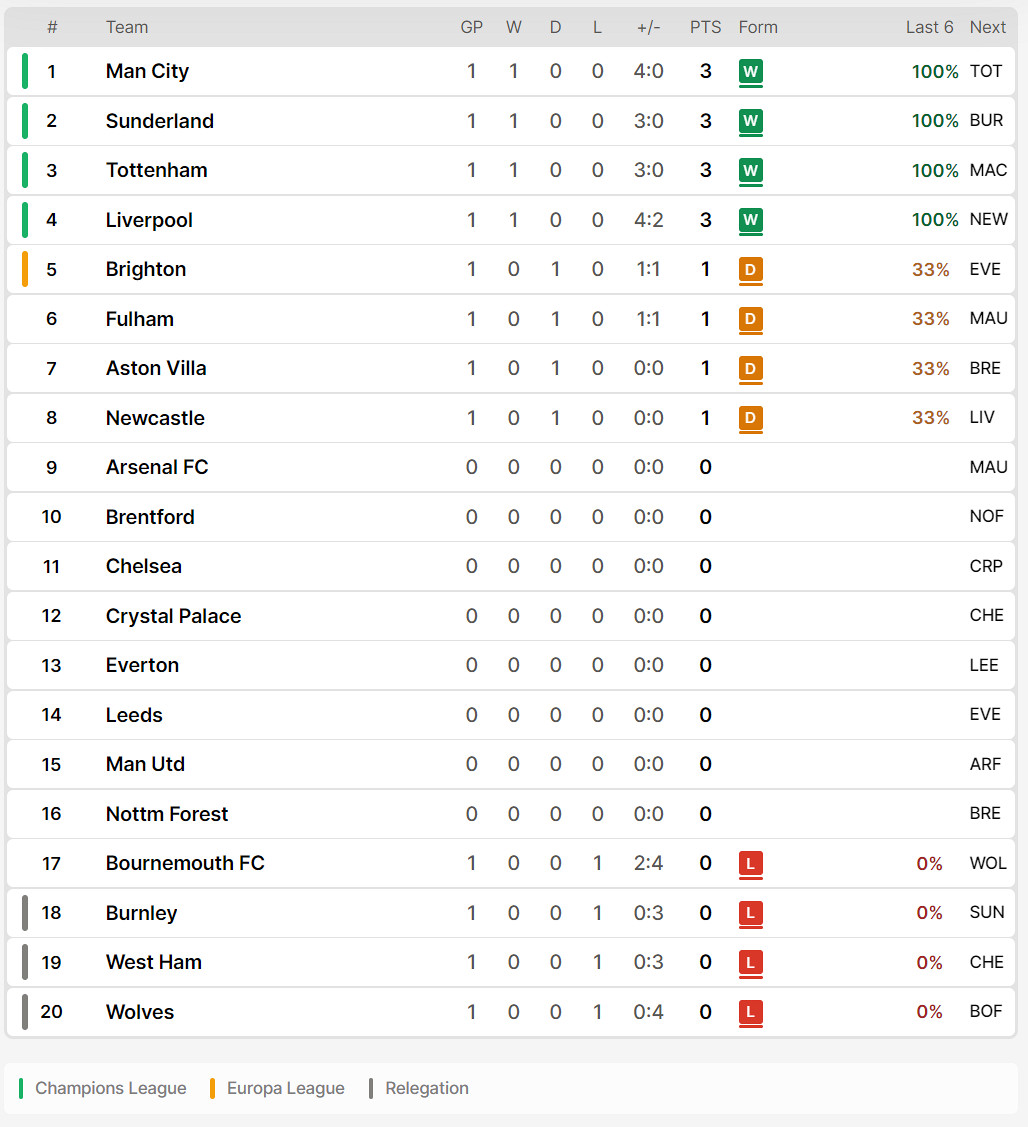Image resolution: width=1028 pixels, height=1127 pixels.
Task: Open the Crystal Palace team page
Action: pos(173,616)
